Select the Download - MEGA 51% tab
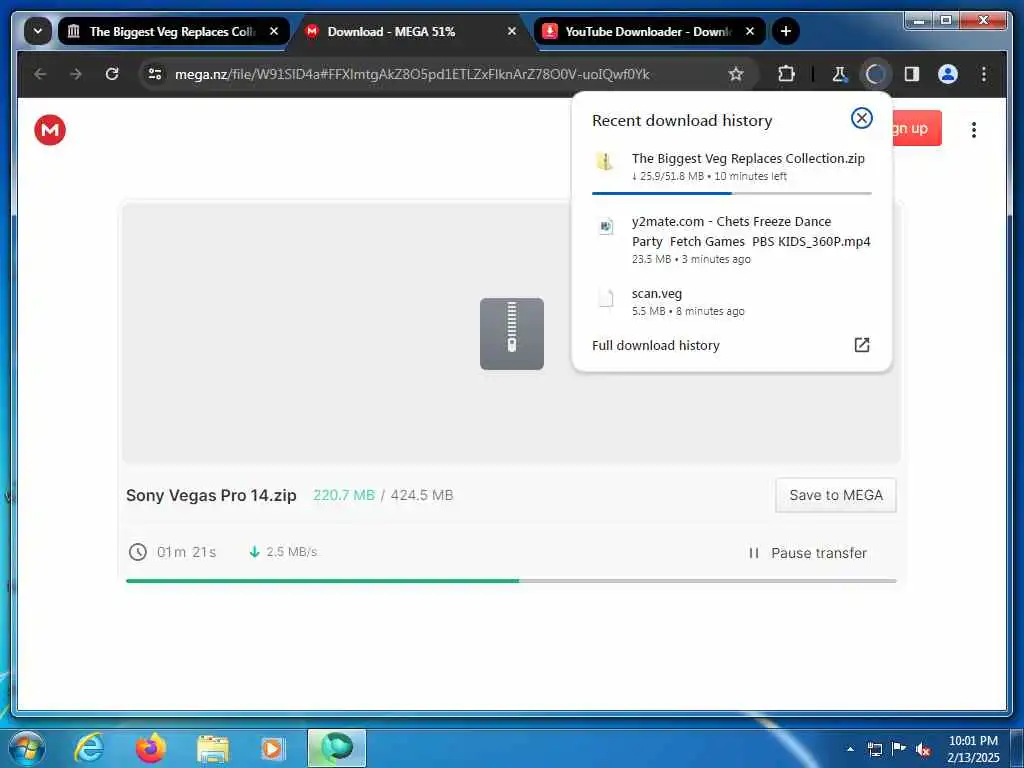The height and width of the screenshot is (768, 1024). (x=413, y=31)
